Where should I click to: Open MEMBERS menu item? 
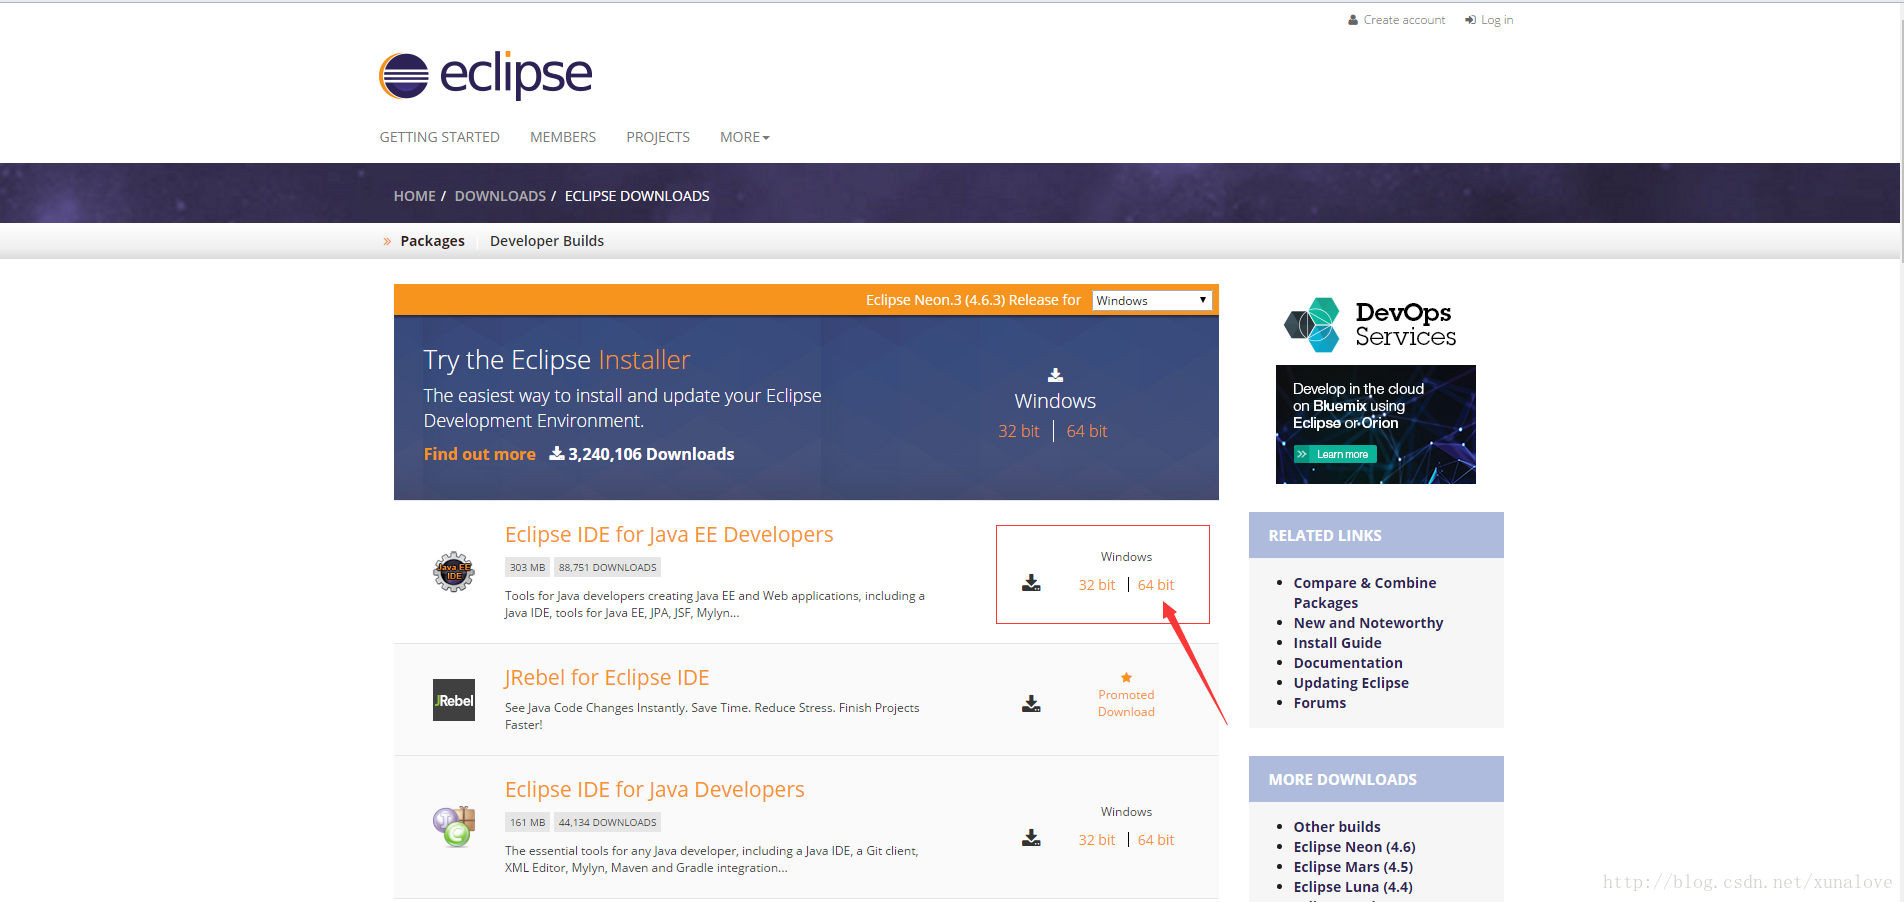pos(563,137)
